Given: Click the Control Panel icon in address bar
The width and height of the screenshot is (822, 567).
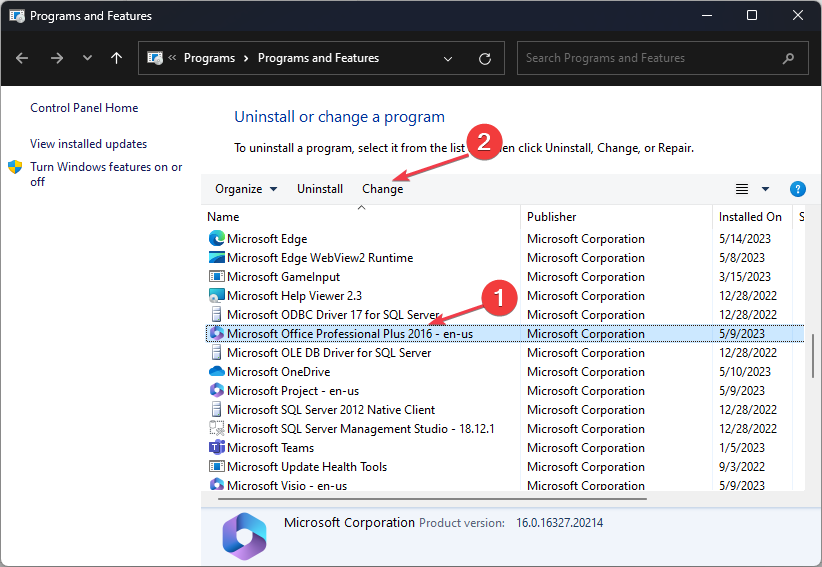Looking at the screenshot, I should pos(155,58).
